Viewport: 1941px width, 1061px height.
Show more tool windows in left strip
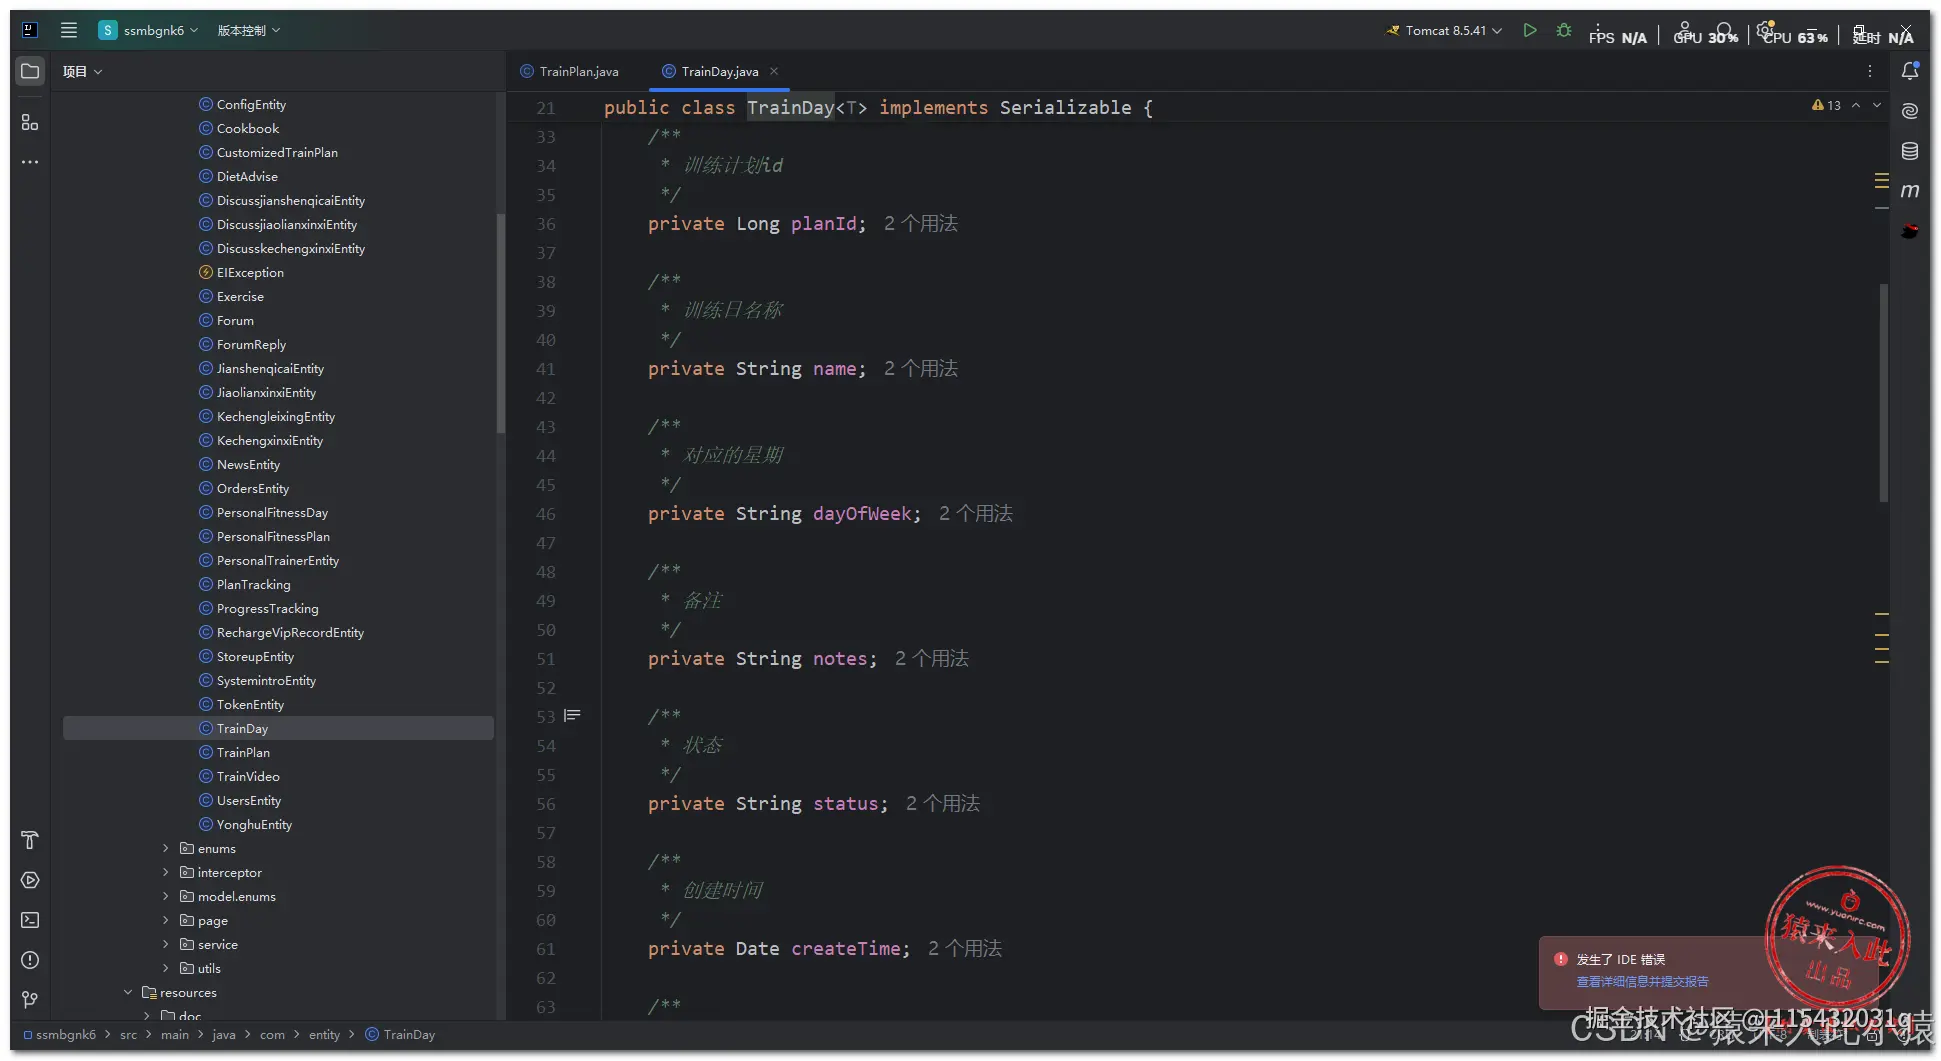point(30,162)
